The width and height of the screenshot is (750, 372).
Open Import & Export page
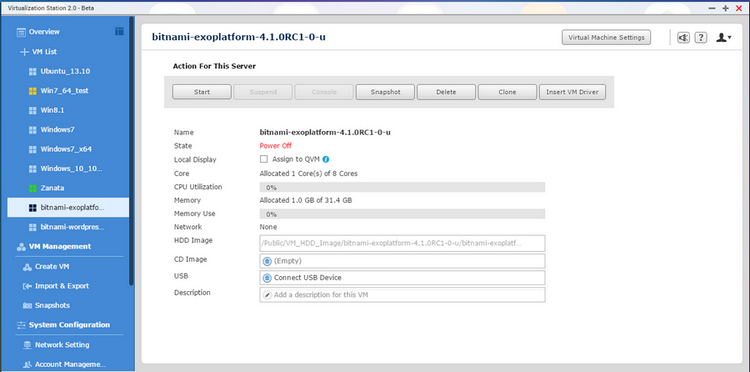tap(62, 286)
